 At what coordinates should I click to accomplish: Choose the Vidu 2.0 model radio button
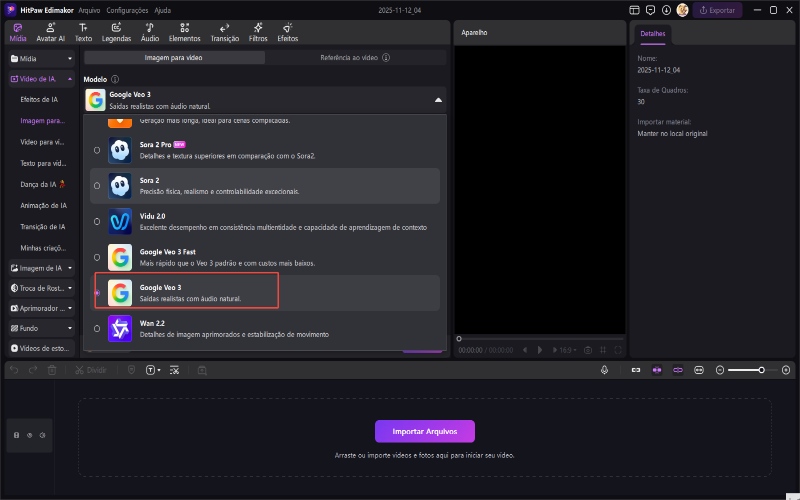pyautogui.click(x=97, y=221)
